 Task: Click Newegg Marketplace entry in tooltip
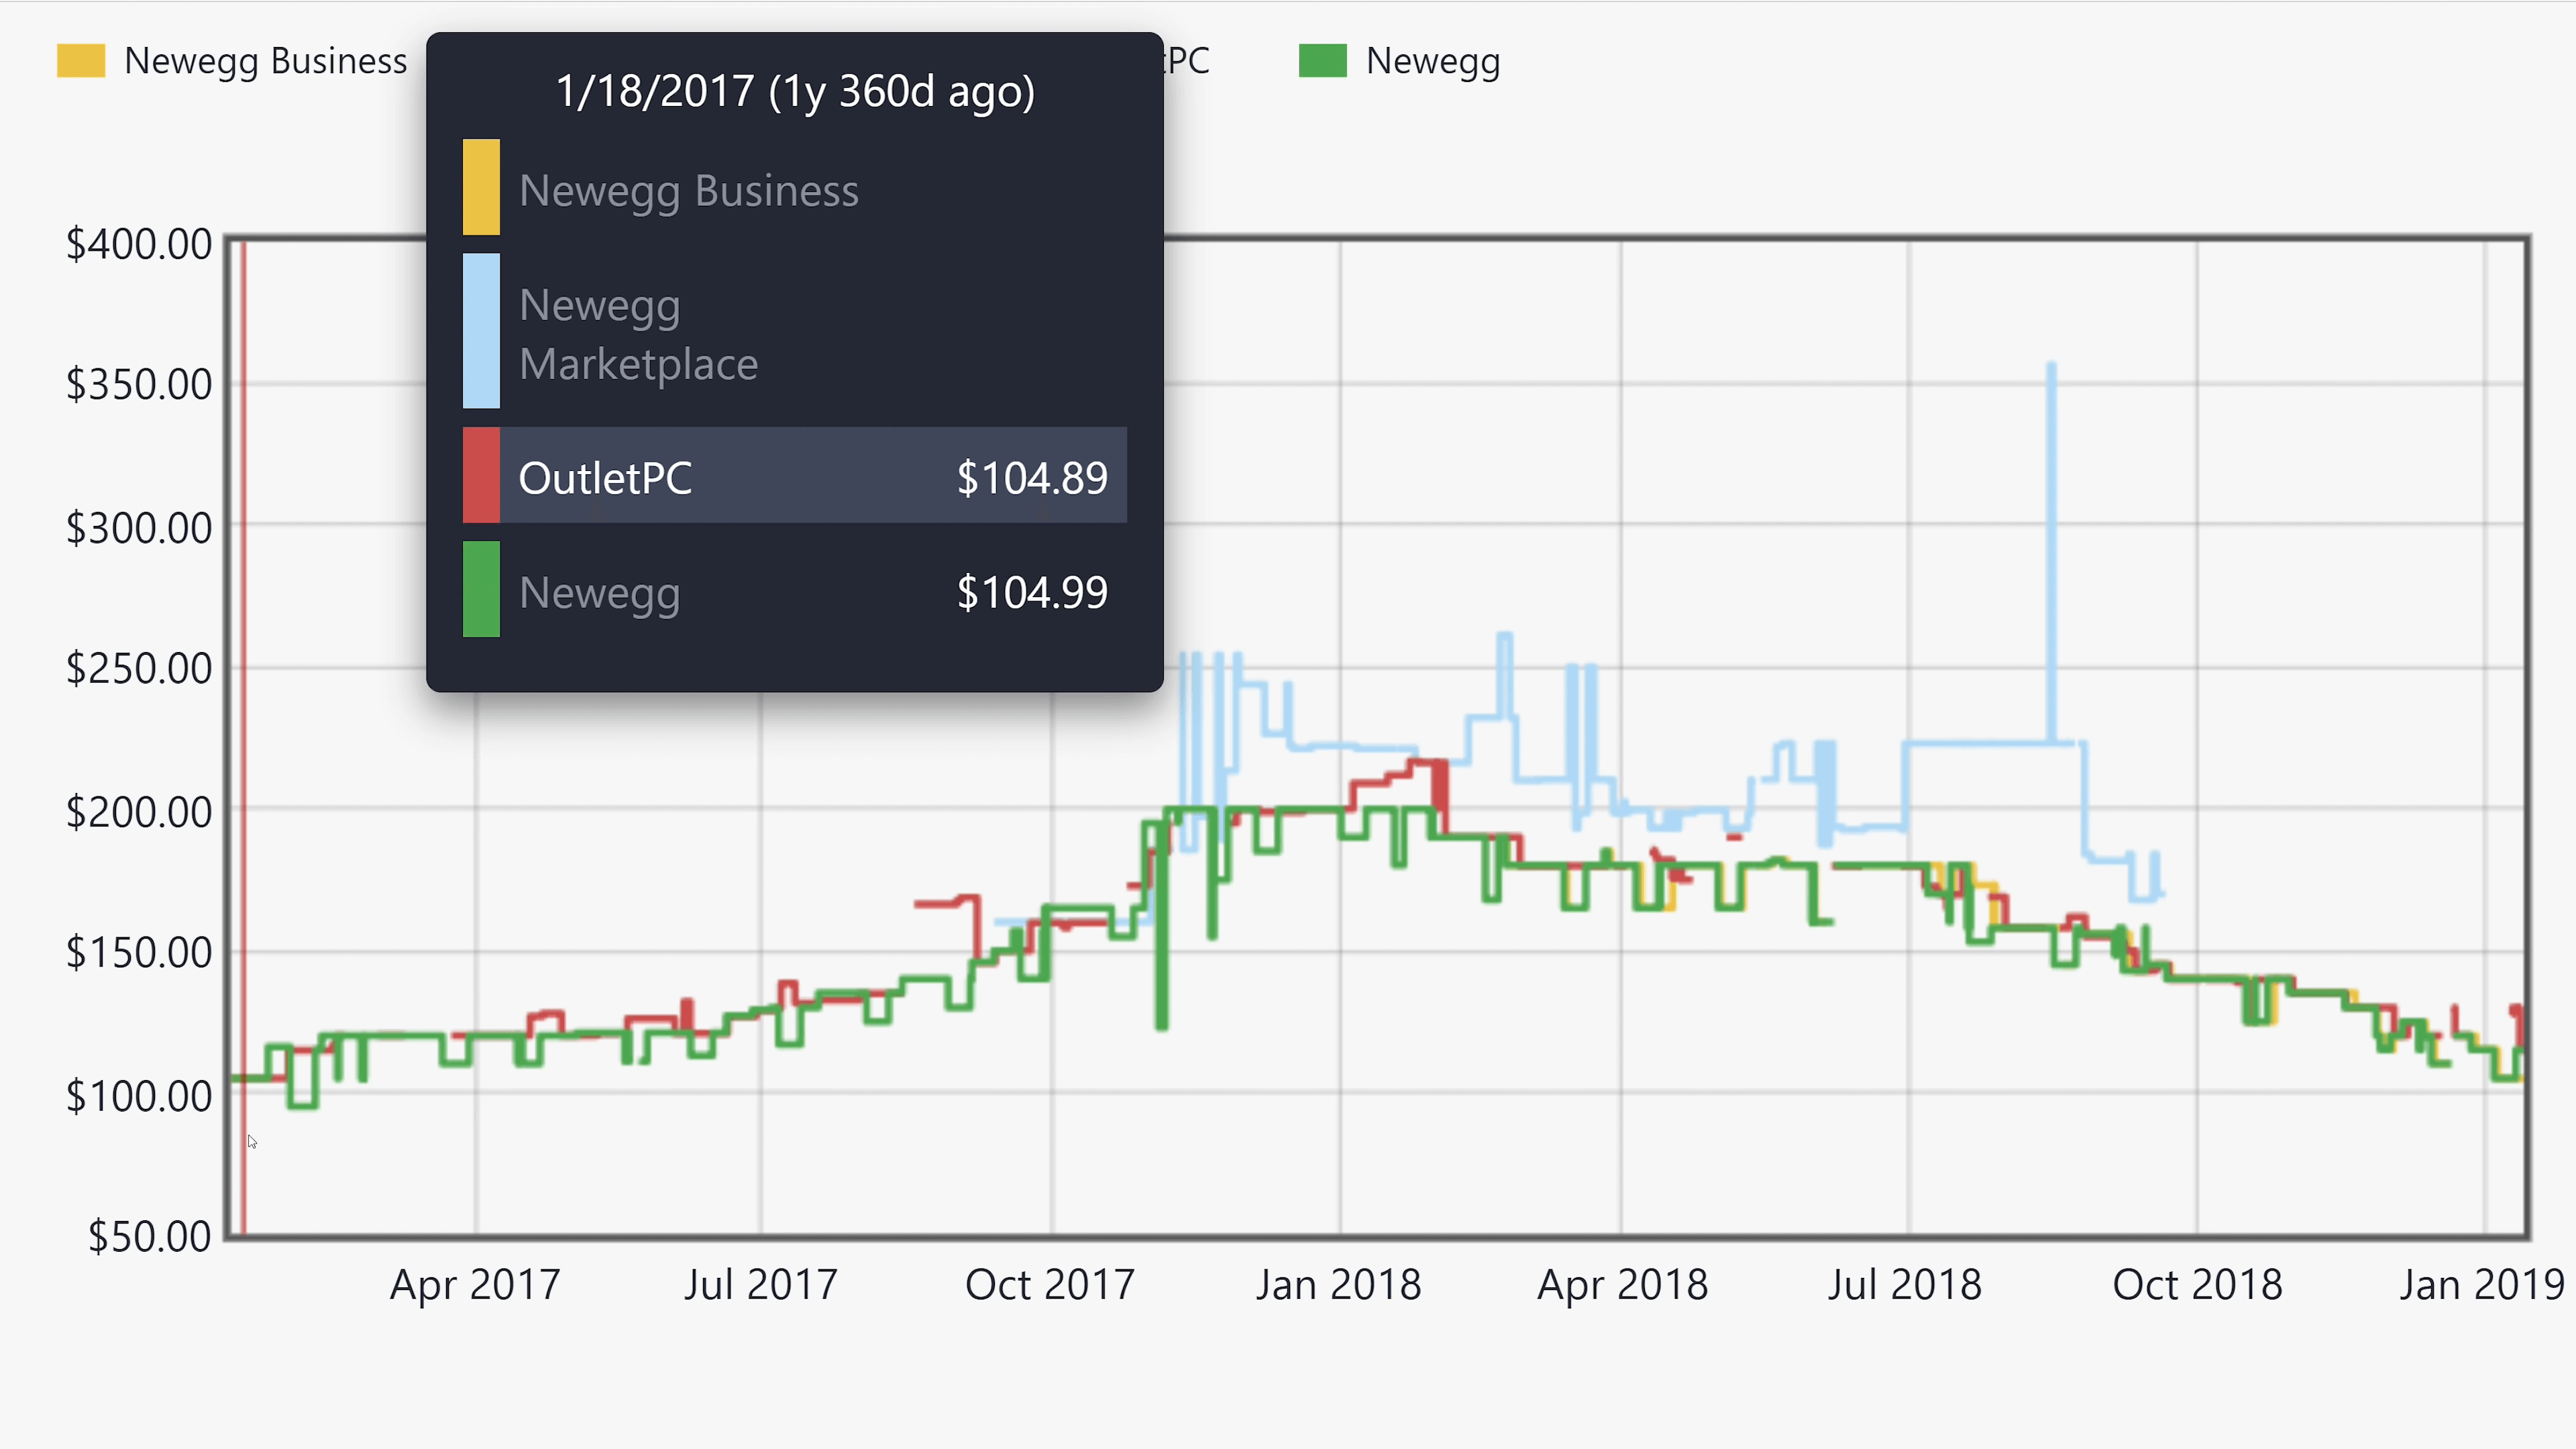pos(639,334)
